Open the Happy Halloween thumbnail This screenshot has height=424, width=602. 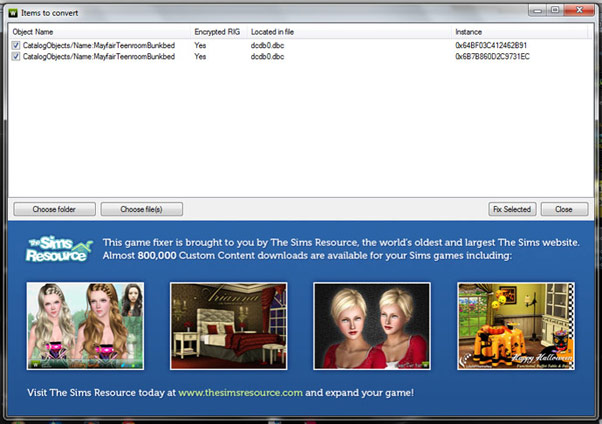pos(515,326)
